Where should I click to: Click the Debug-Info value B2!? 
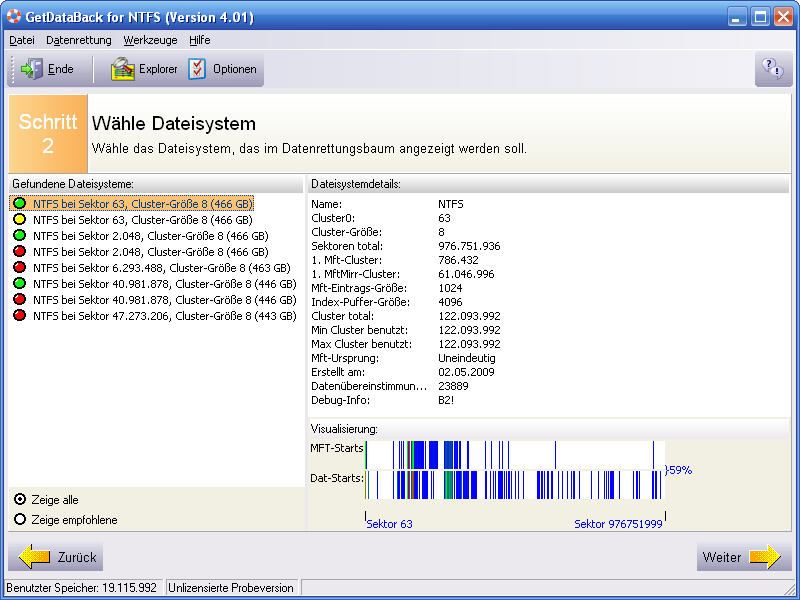click(x=446, y=400)
